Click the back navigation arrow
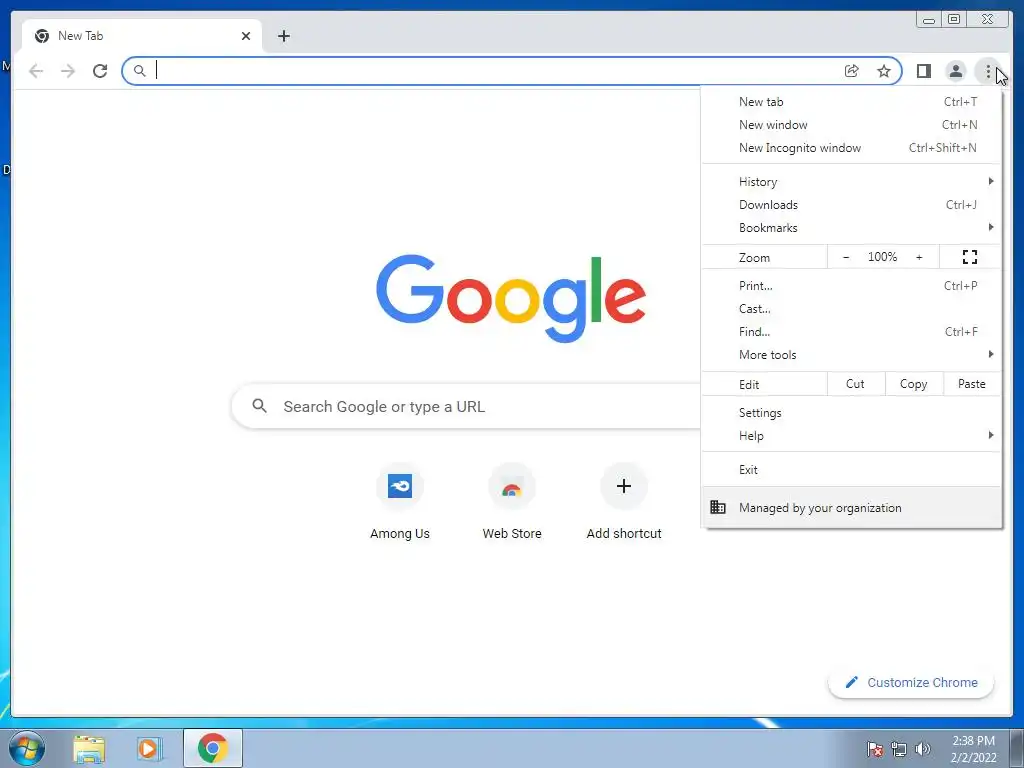1024x768 pixels. point(36,71)
